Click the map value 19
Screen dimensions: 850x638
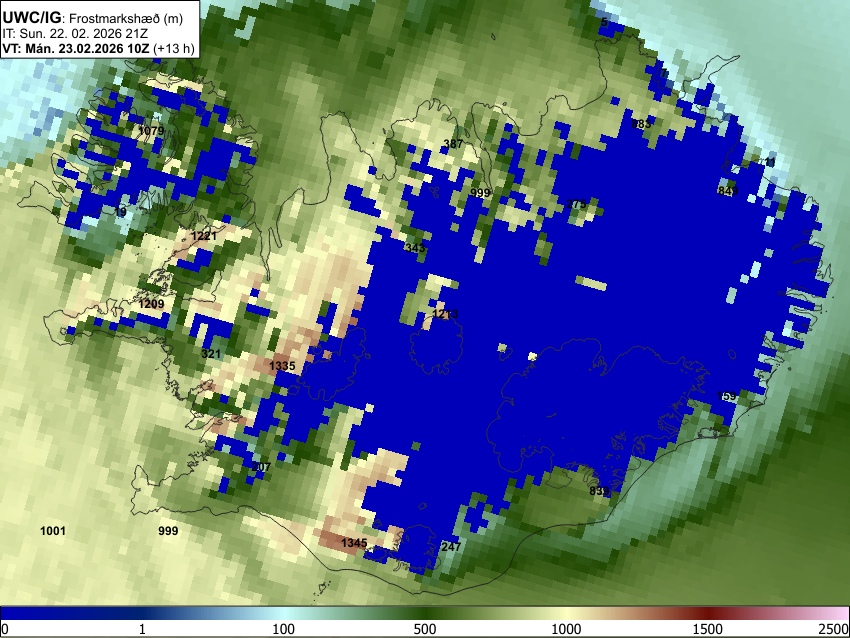pyautogui.click(x=120, y=212)
